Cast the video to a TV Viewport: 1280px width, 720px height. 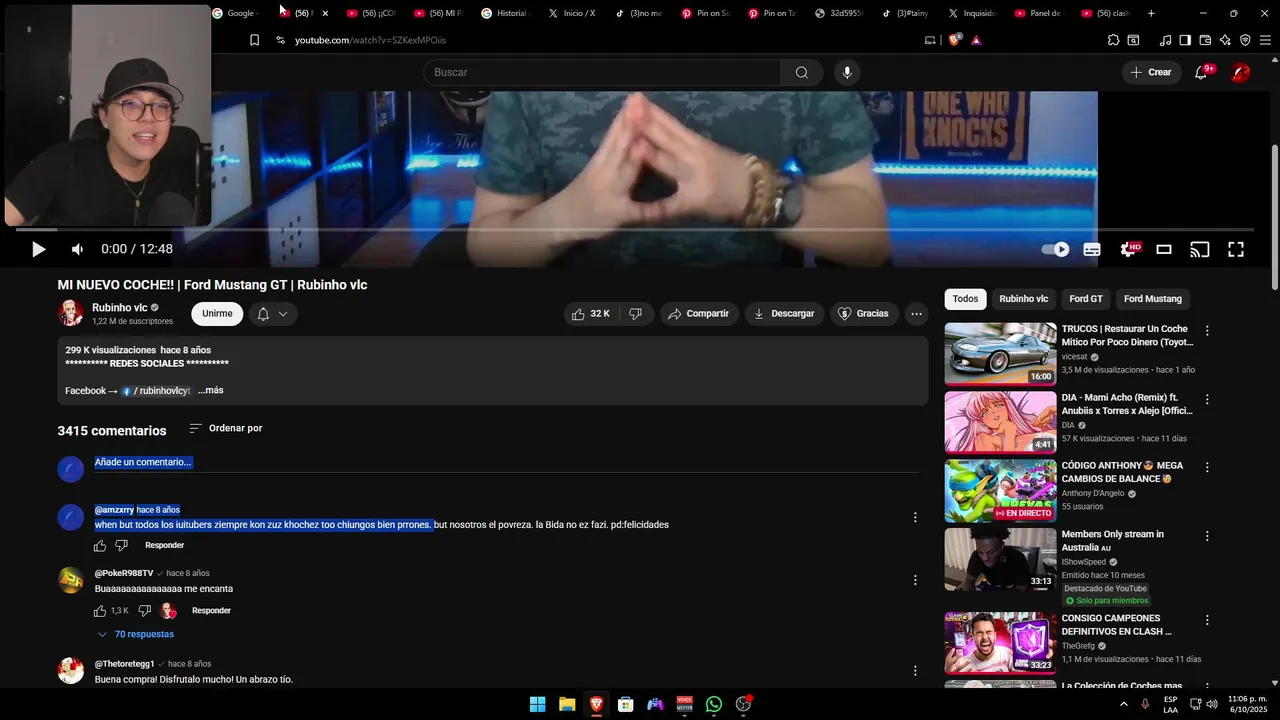[x=1200, y=250]
